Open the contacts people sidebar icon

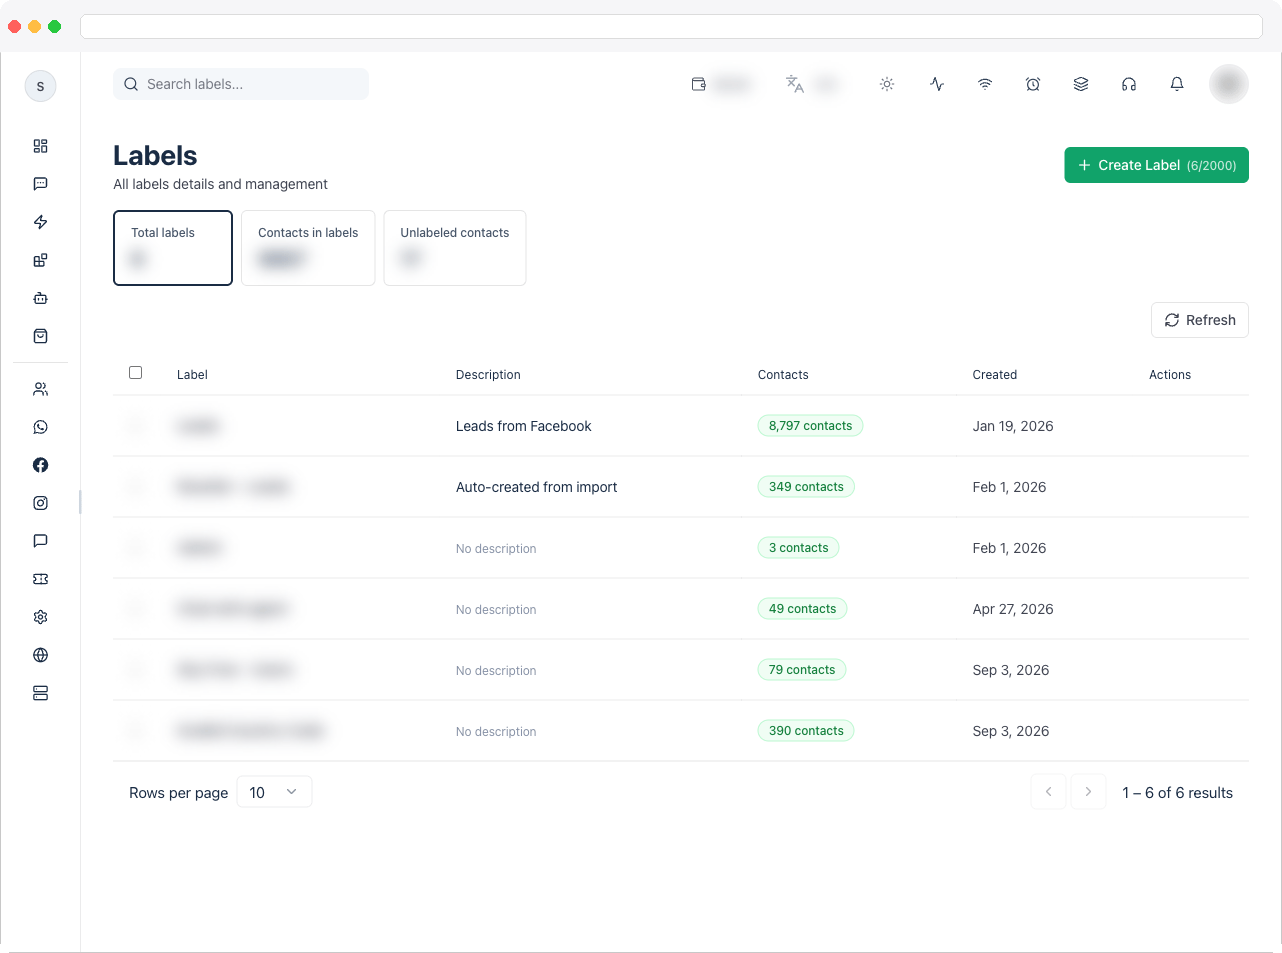40,389
